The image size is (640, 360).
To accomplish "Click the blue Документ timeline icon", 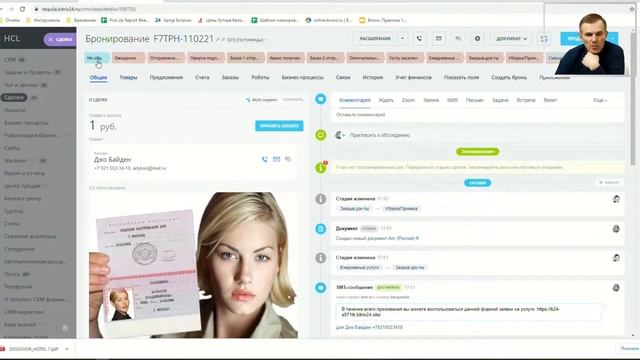I will [321, 229].
